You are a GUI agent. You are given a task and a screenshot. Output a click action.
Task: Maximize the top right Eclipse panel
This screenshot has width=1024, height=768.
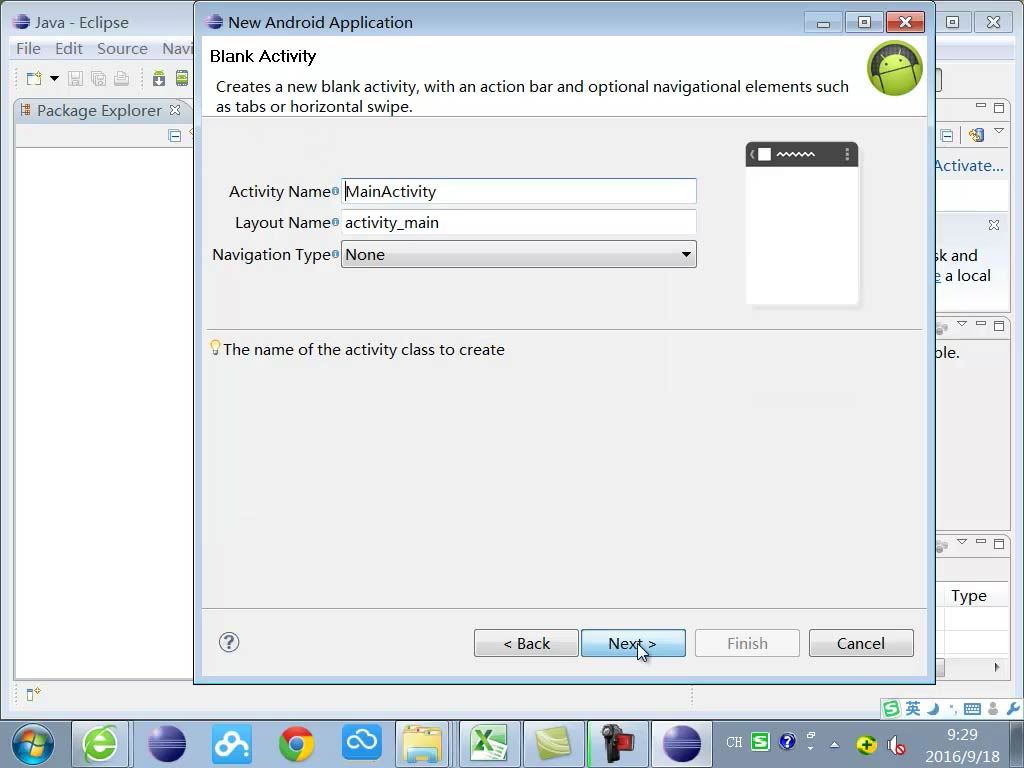coord(999,107)
